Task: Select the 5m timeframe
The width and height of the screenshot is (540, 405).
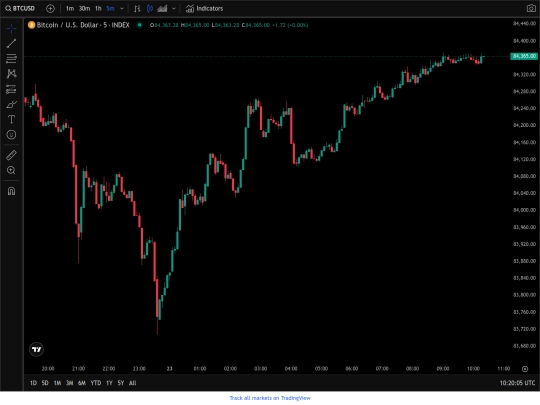Action: coord(110,9)
